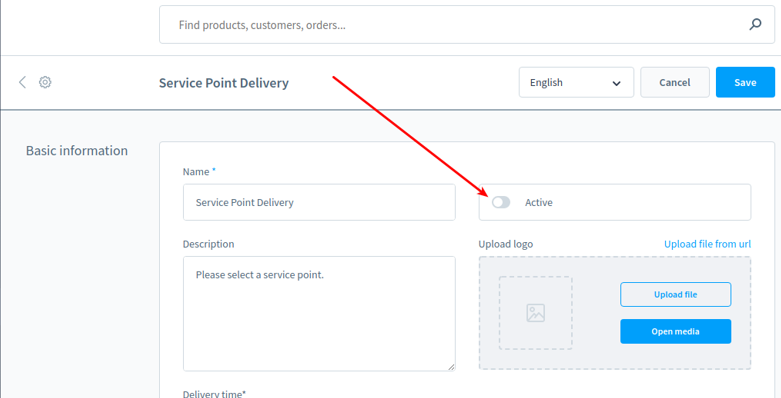Save the Service Point Delivery settings
Image resolution: width=781 pixels, height=398 pixels.
(x=745, y=82)
